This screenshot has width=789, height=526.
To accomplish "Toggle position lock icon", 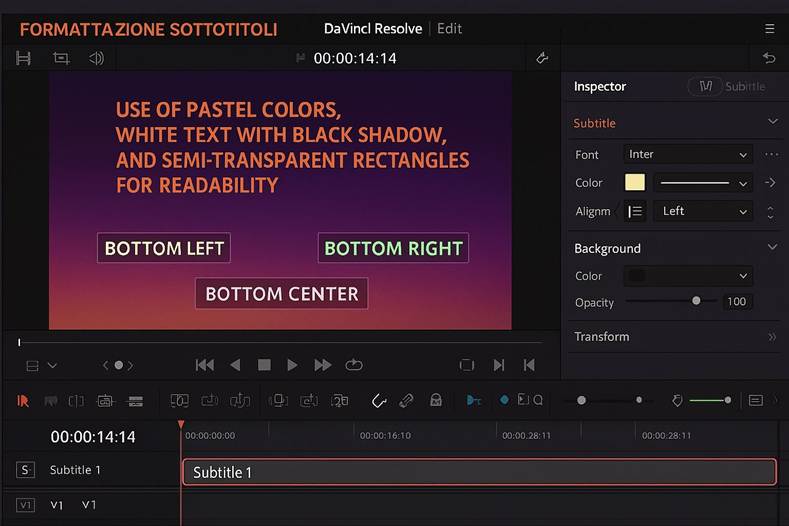I will 436,400.
